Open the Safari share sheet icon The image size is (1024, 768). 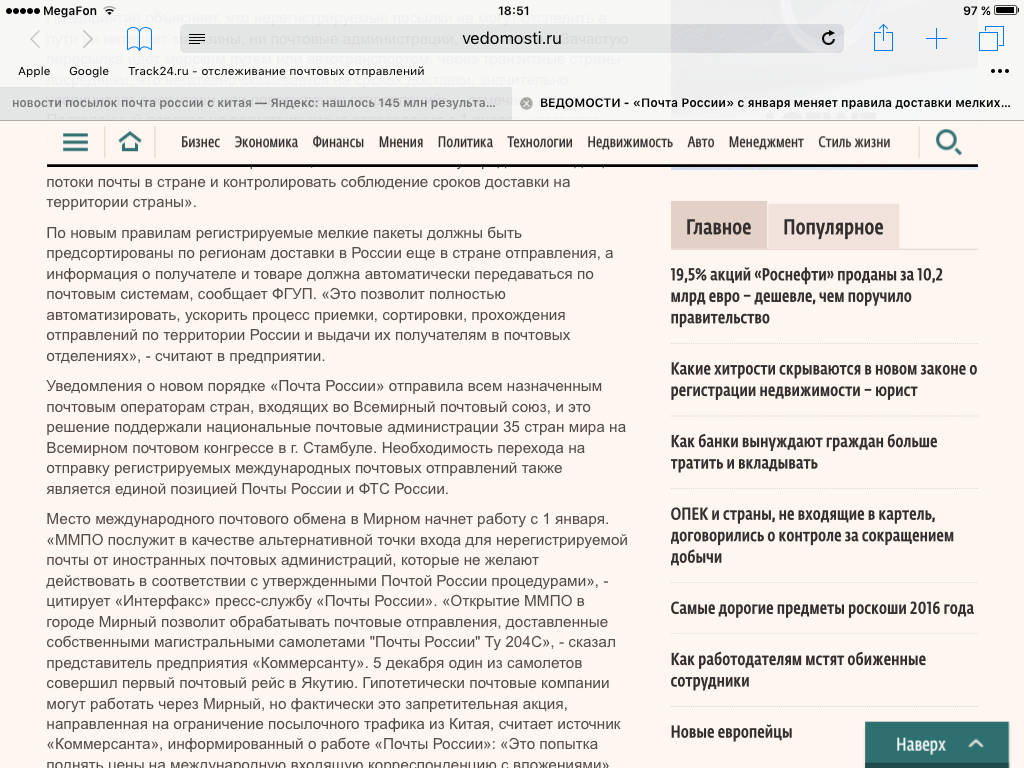click(x=883, y=38)
